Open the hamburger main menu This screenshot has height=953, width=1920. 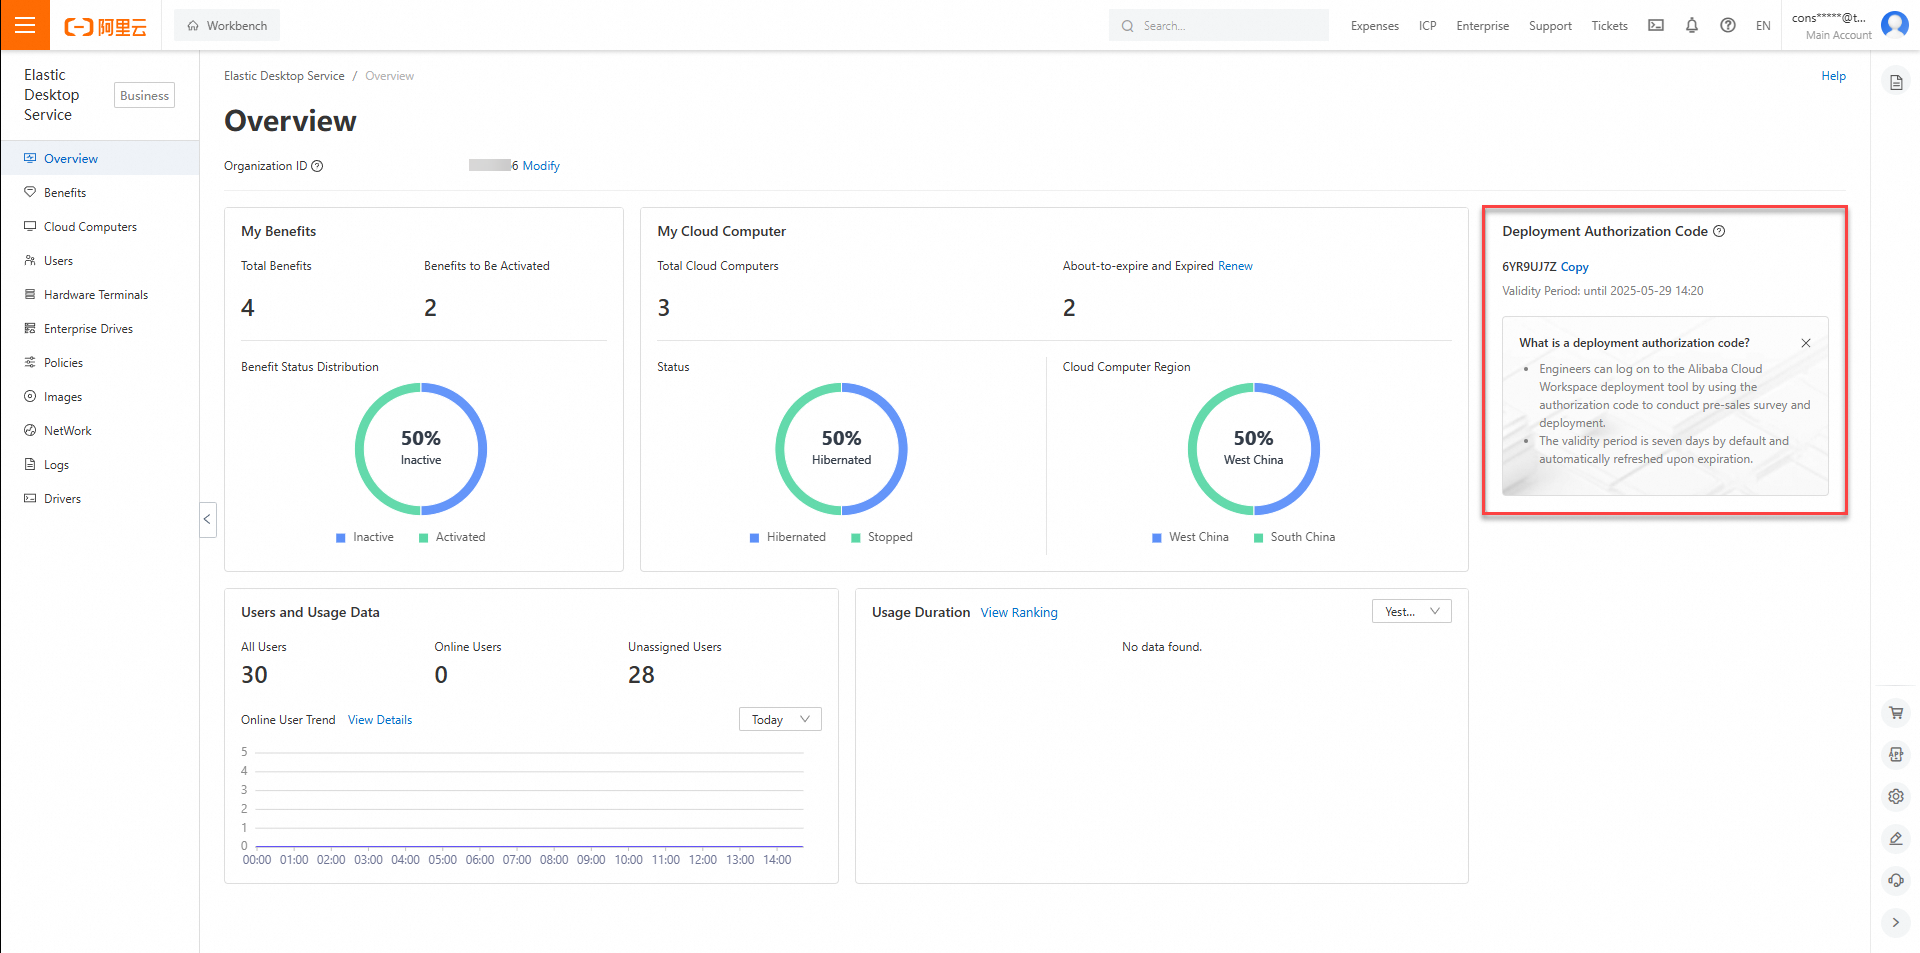pyautogui.click(x=25, y=25)
